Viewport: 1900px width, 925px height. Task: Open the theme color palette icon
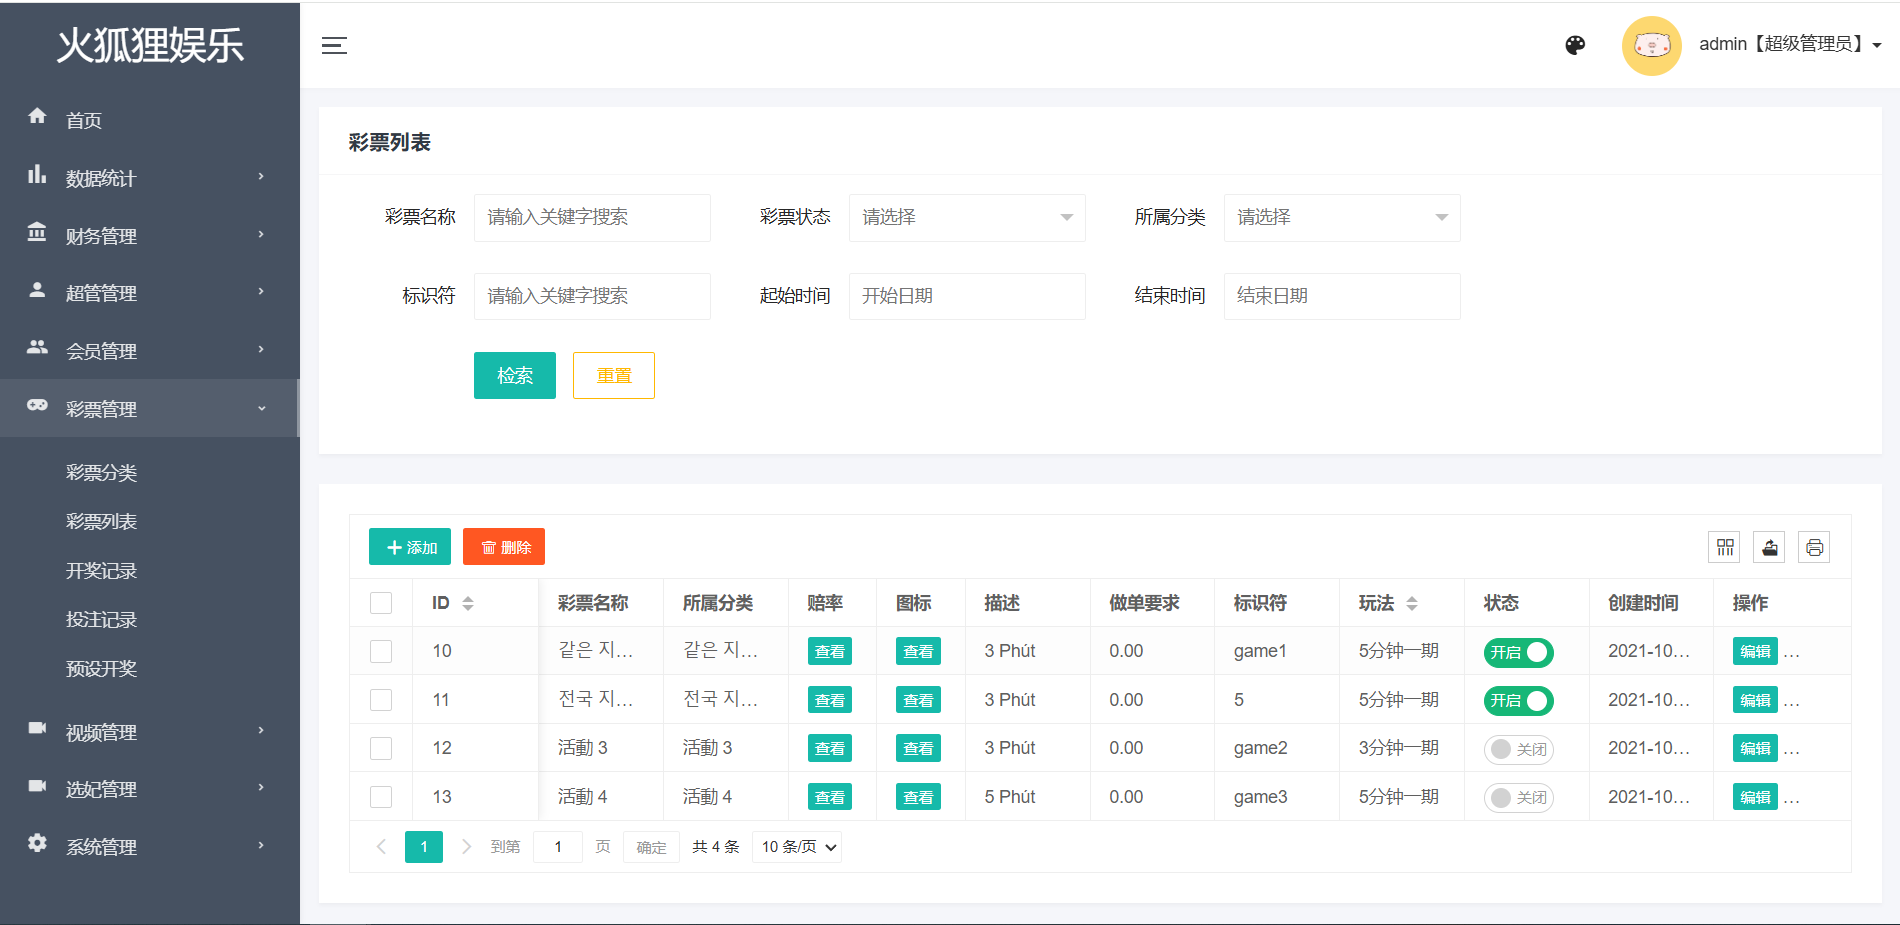1575,45
